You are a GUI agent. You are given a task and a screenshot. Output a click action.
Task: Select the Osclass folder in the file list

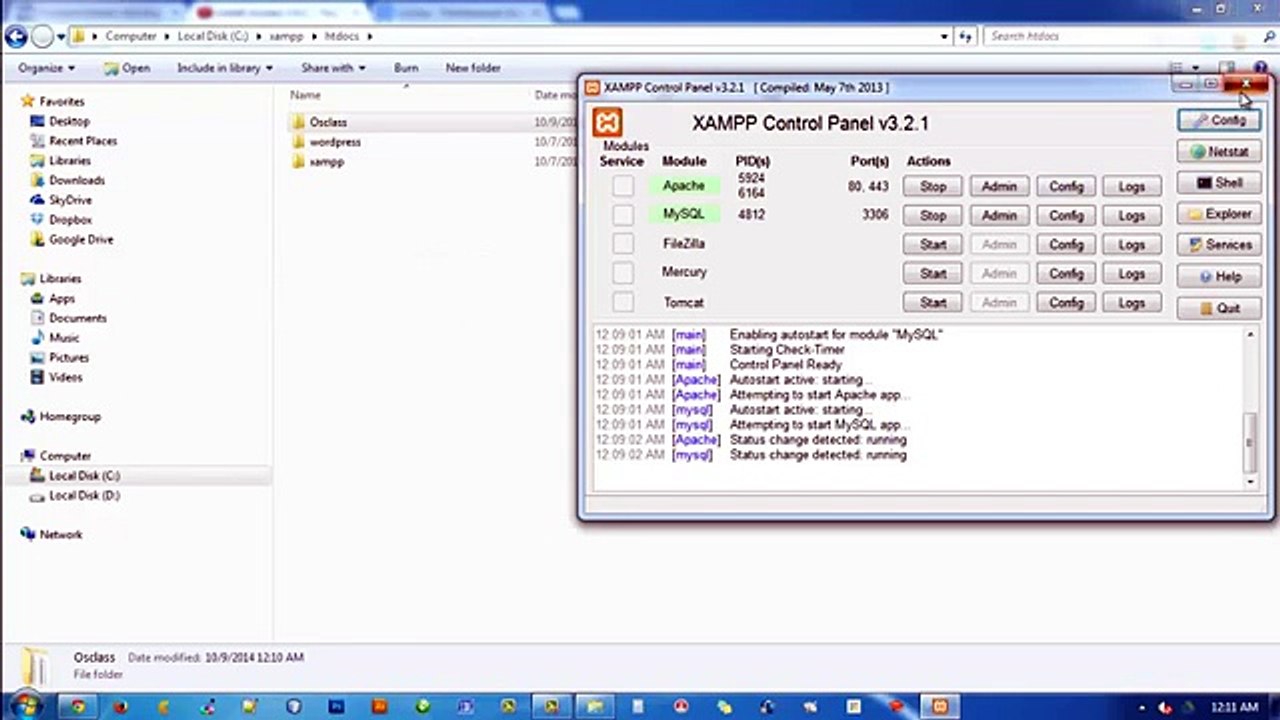[328, 122]
